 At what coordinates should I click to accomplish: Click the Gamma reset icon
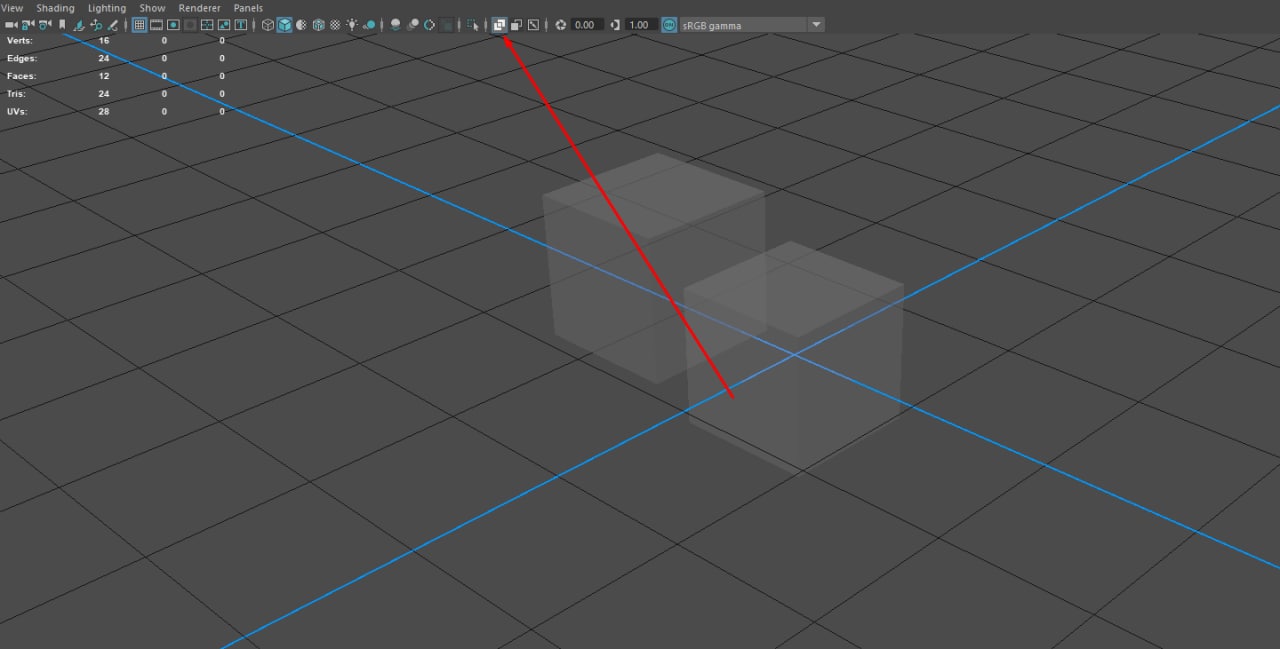tap(615, 25)
